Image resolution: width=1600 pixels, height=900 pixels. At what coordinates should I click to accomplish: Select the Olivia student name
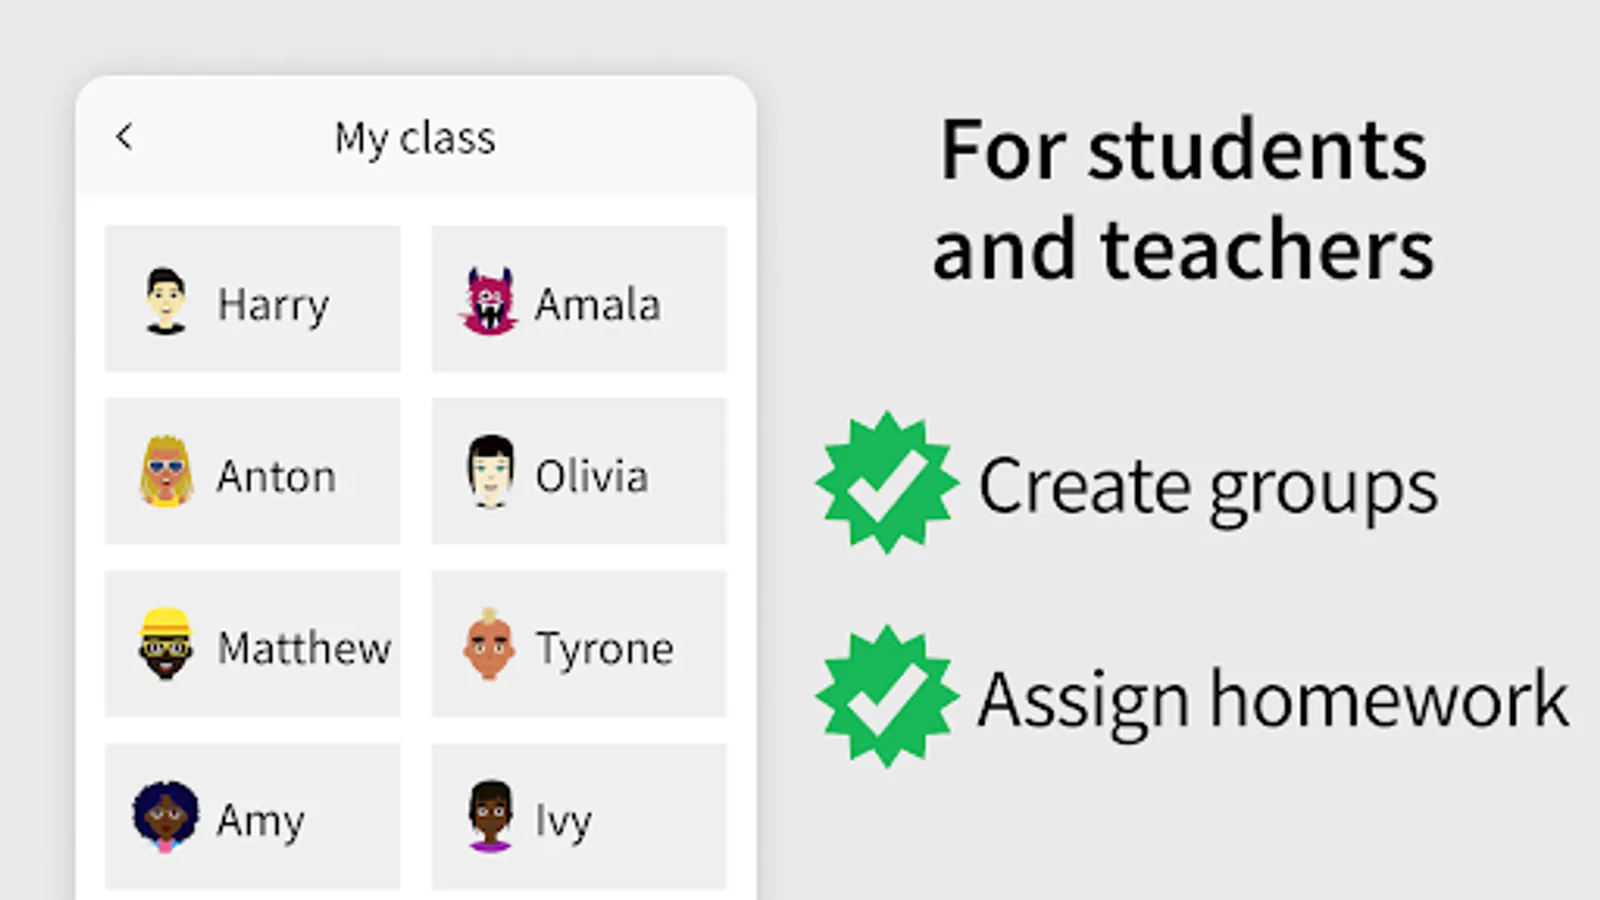click(x=591, y=477)
